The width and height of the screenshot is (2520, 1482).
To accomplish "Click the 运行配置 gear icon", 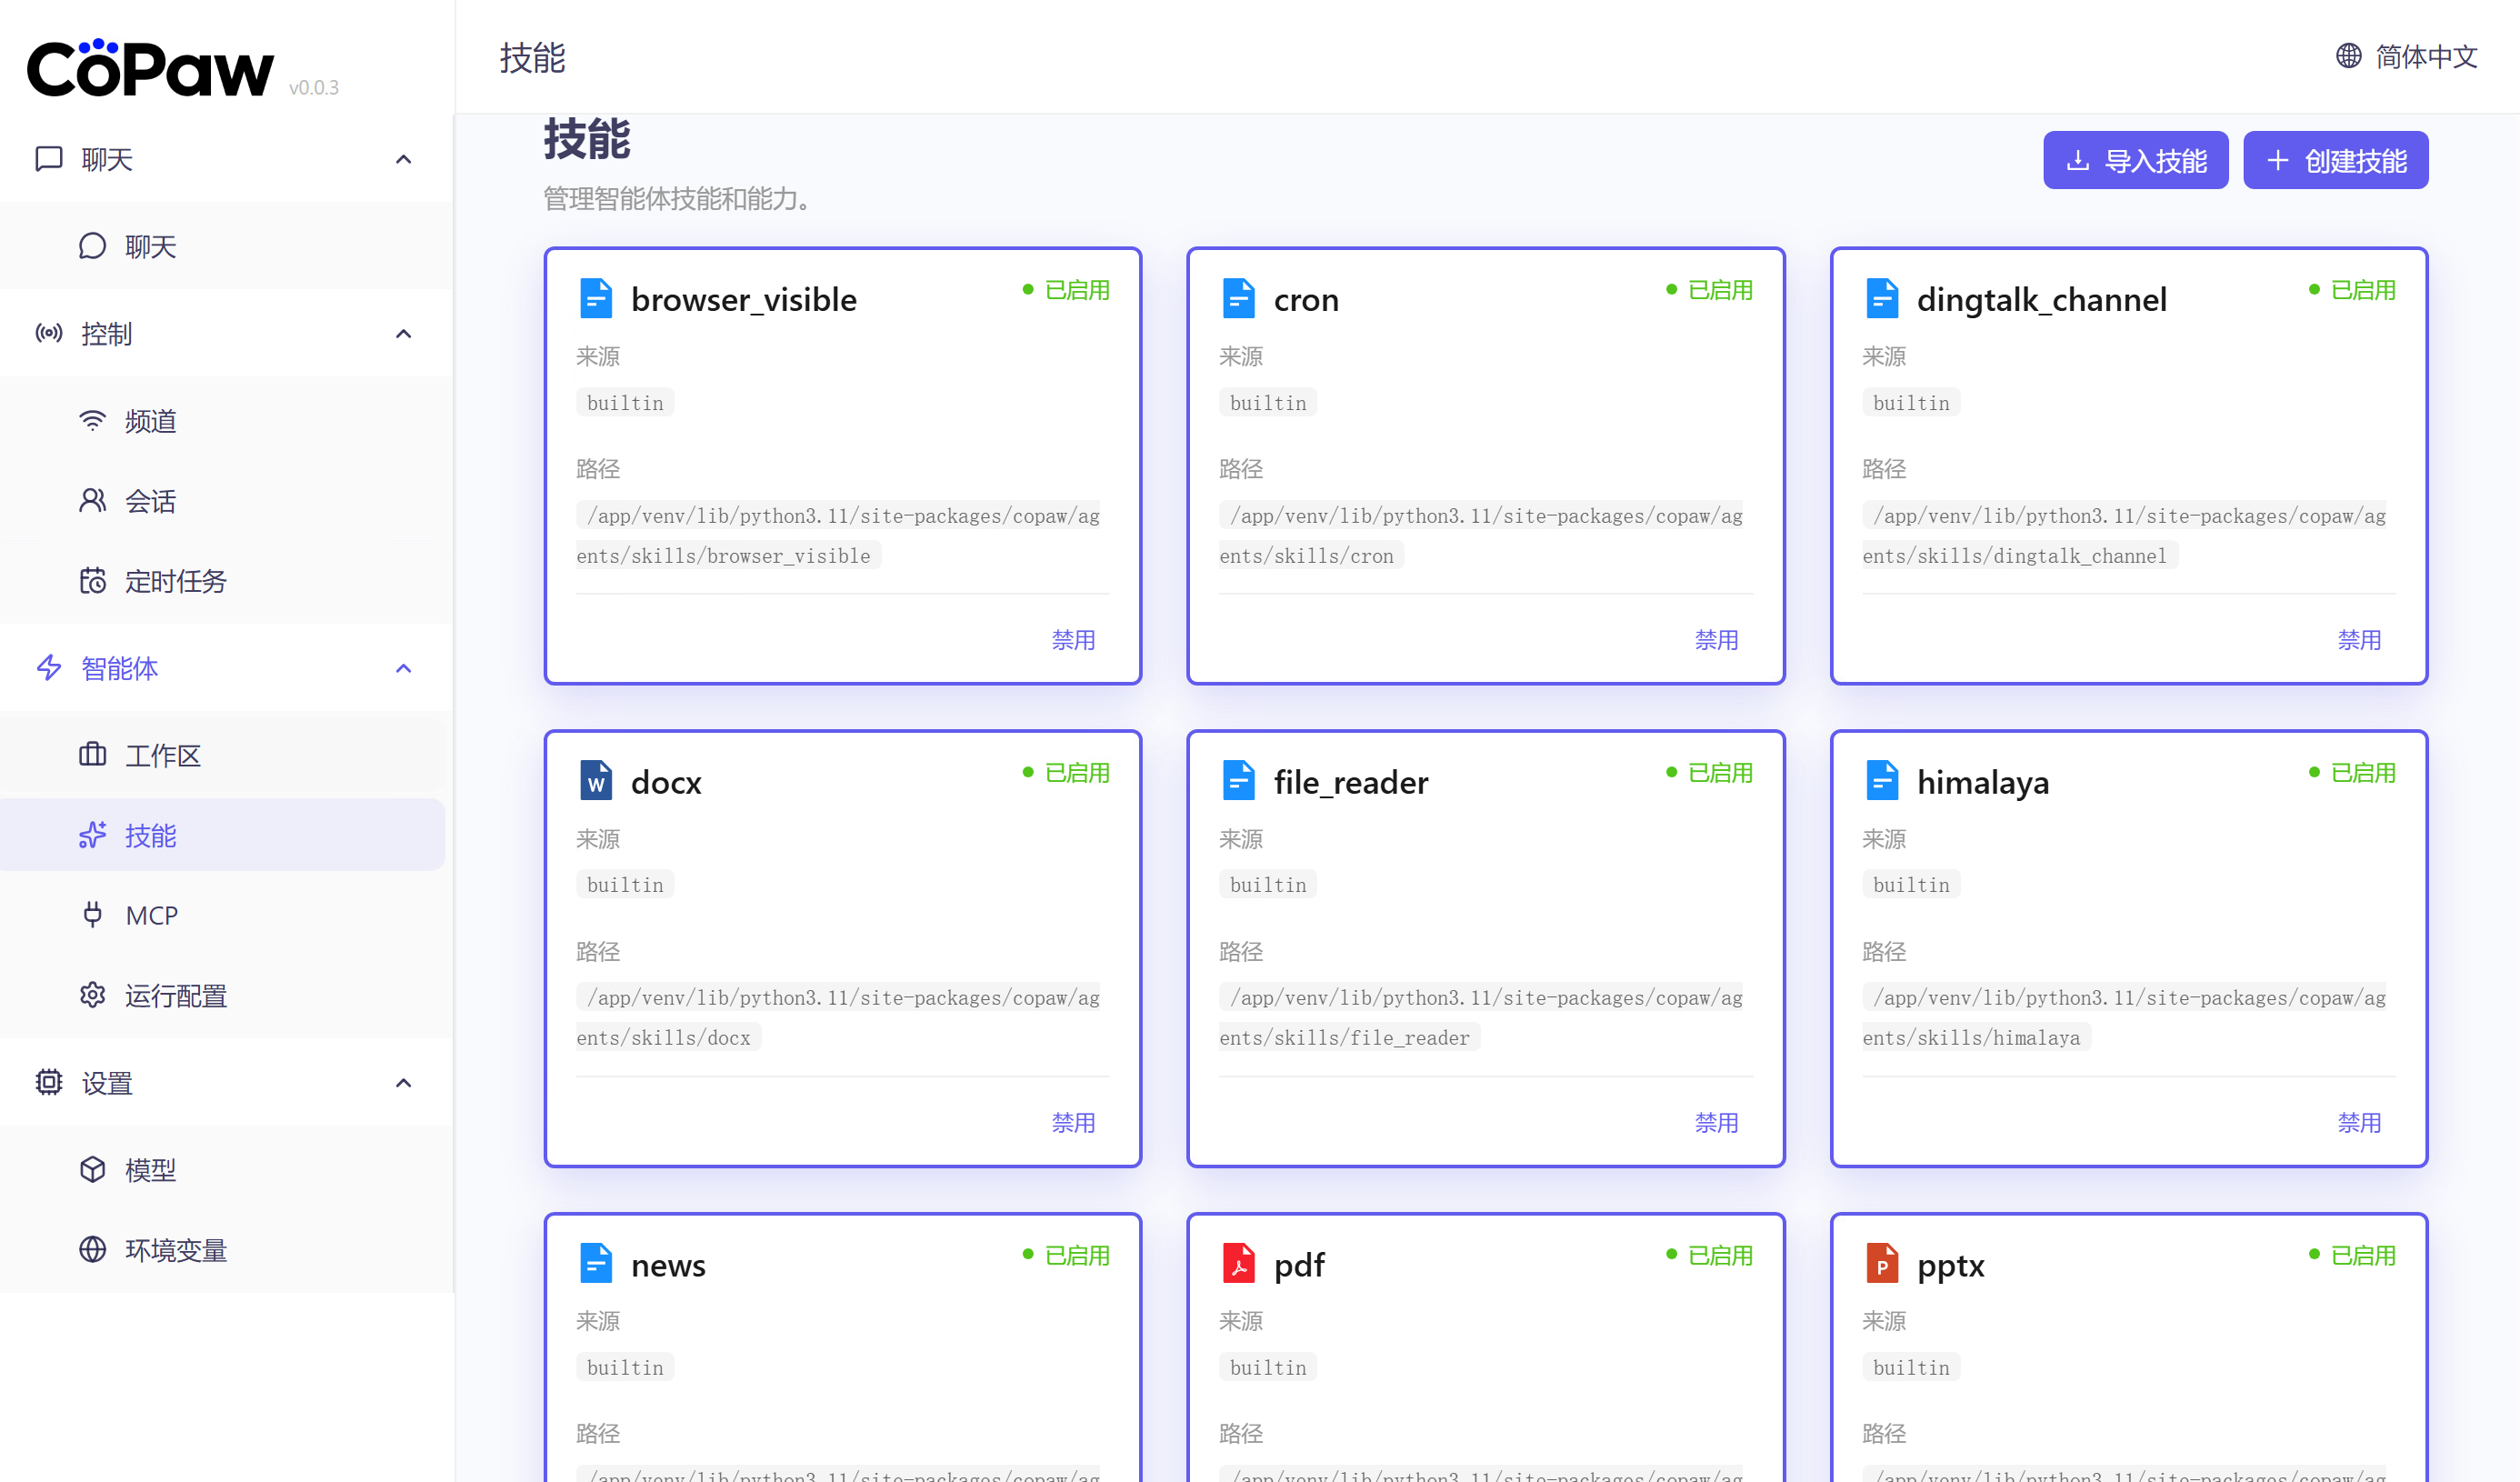I will pos(93,994).
